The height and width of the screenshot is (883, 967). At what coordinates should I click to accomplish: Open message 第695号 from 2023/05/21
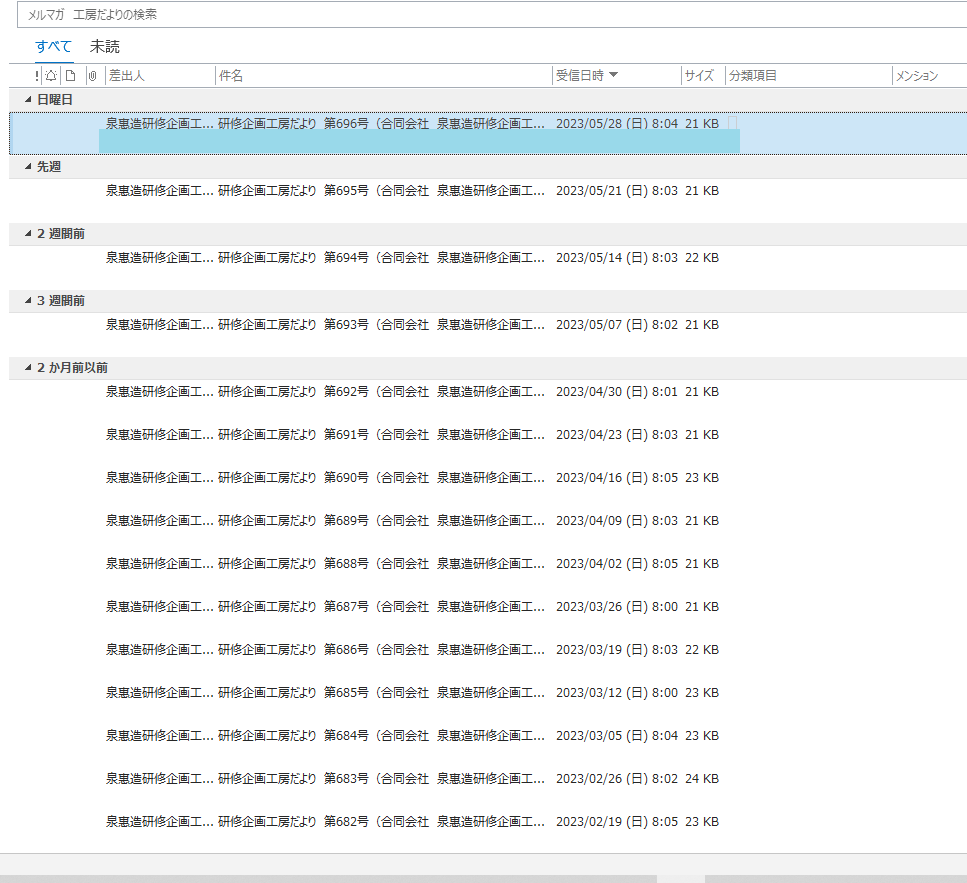pos(488,200)
